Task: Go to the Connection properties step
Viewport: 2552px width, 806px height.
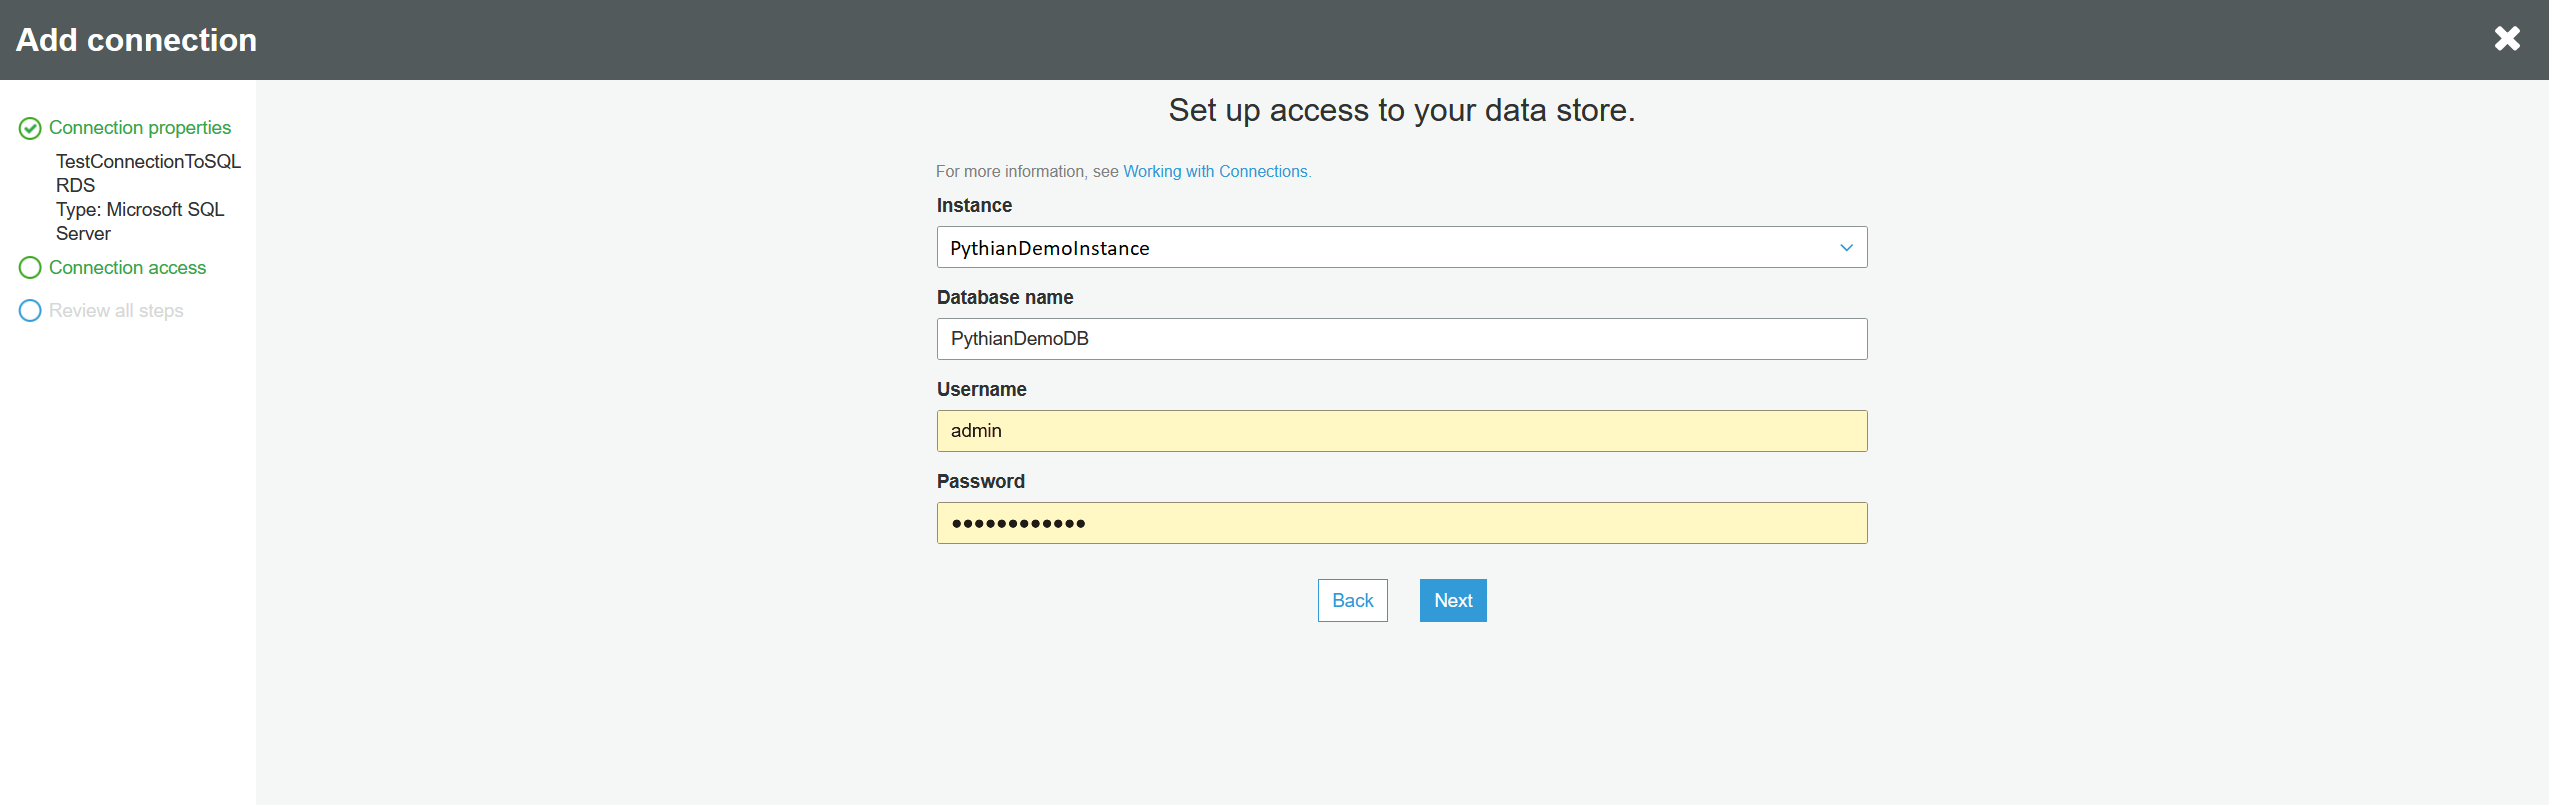Action: click(x=139, y=128)
